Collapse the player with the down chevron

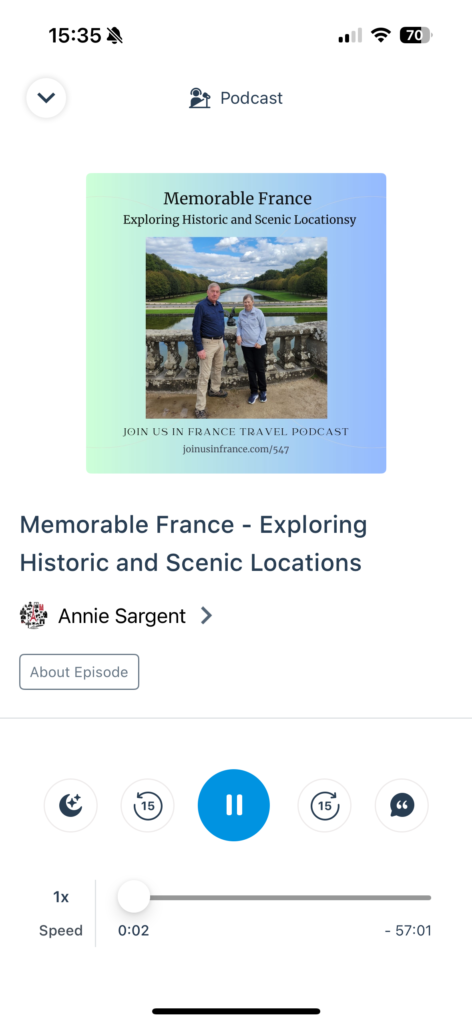click(x=46, y=98)
